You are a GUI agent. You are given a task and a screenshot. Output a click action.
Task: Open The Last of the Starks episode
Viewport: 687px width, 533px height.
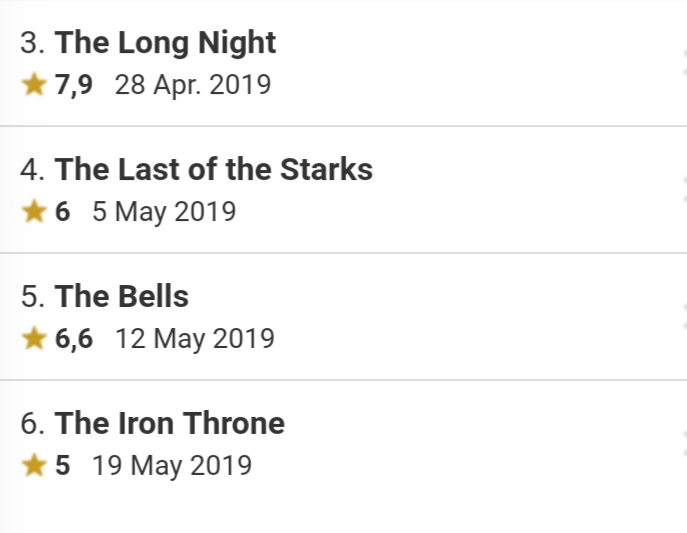pyautogui.click(x=214, y=169)
